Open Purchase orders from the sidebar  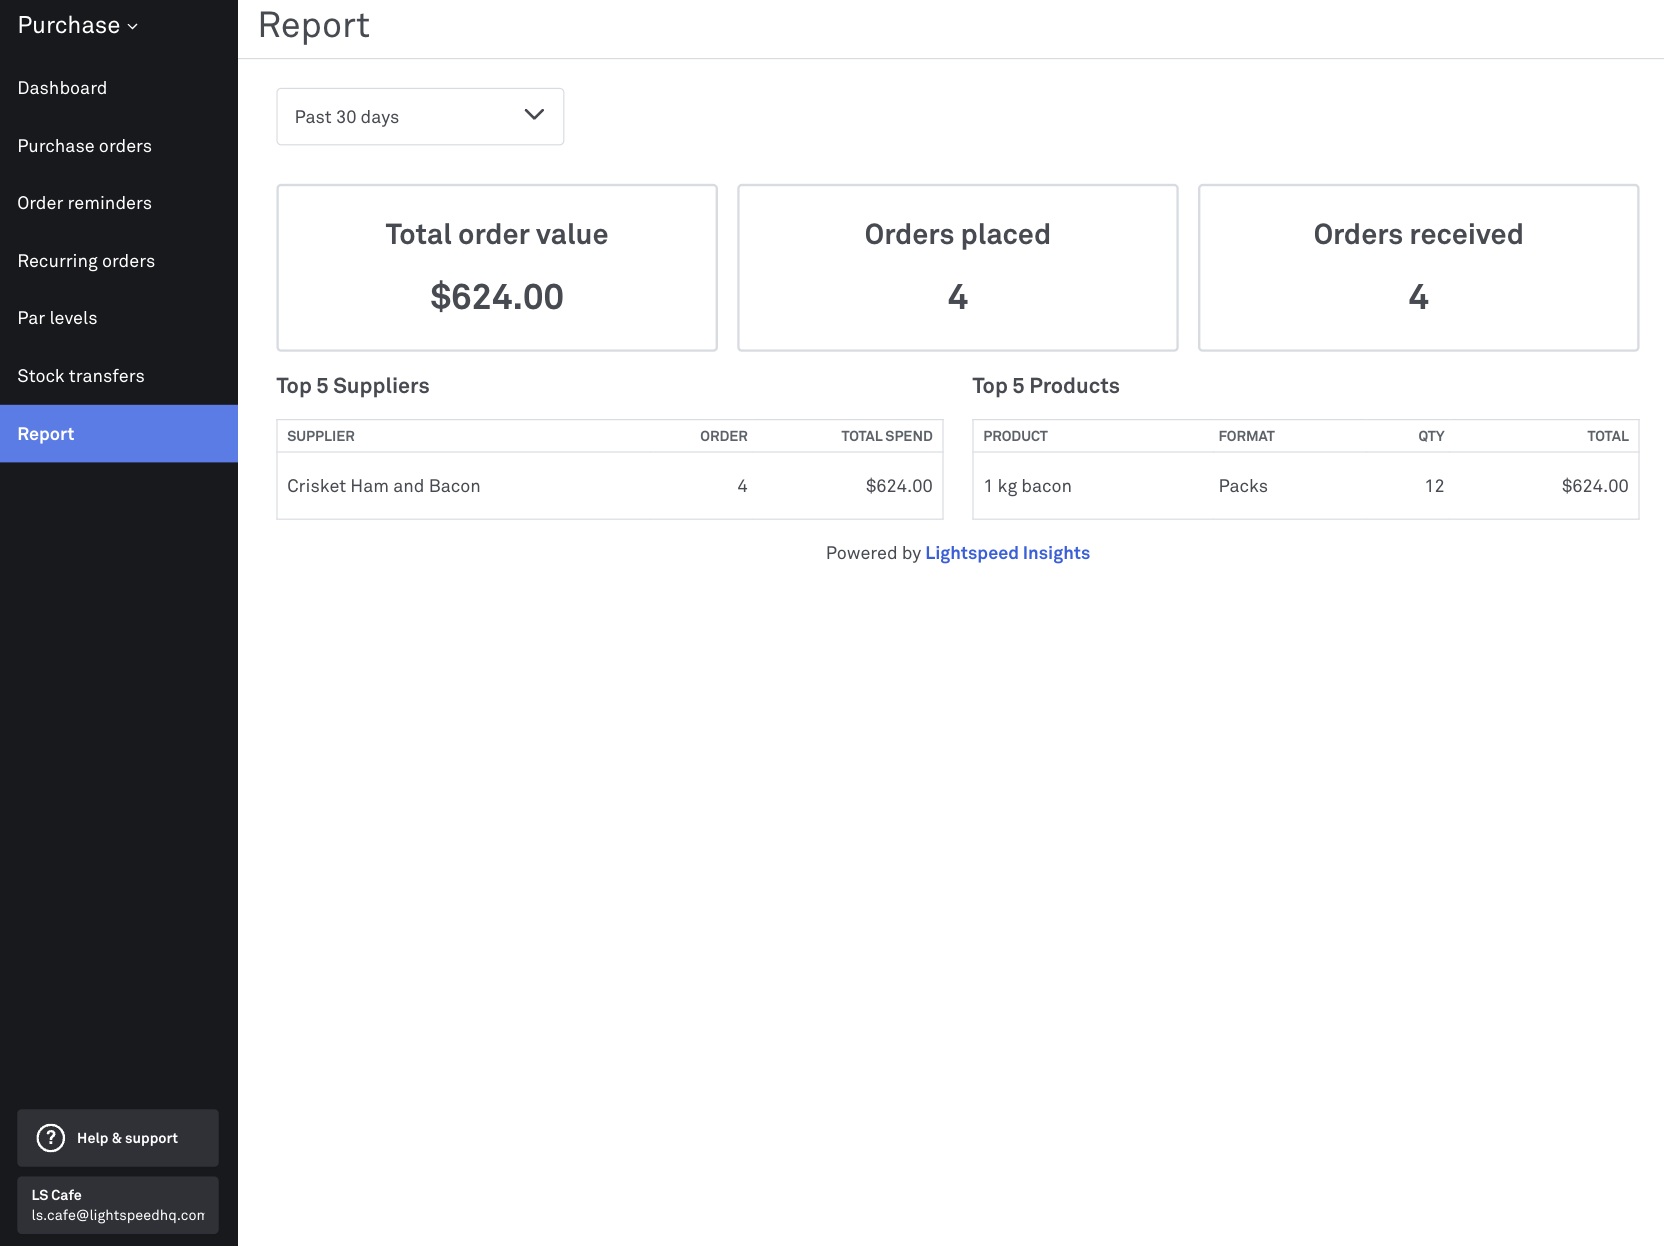click(x=85, y=146)
